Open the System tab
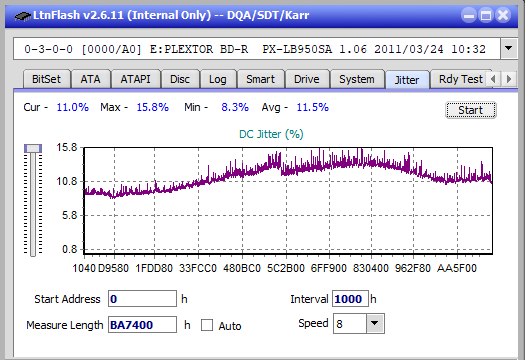The image size is (525, 360). (x=357, y=79)
